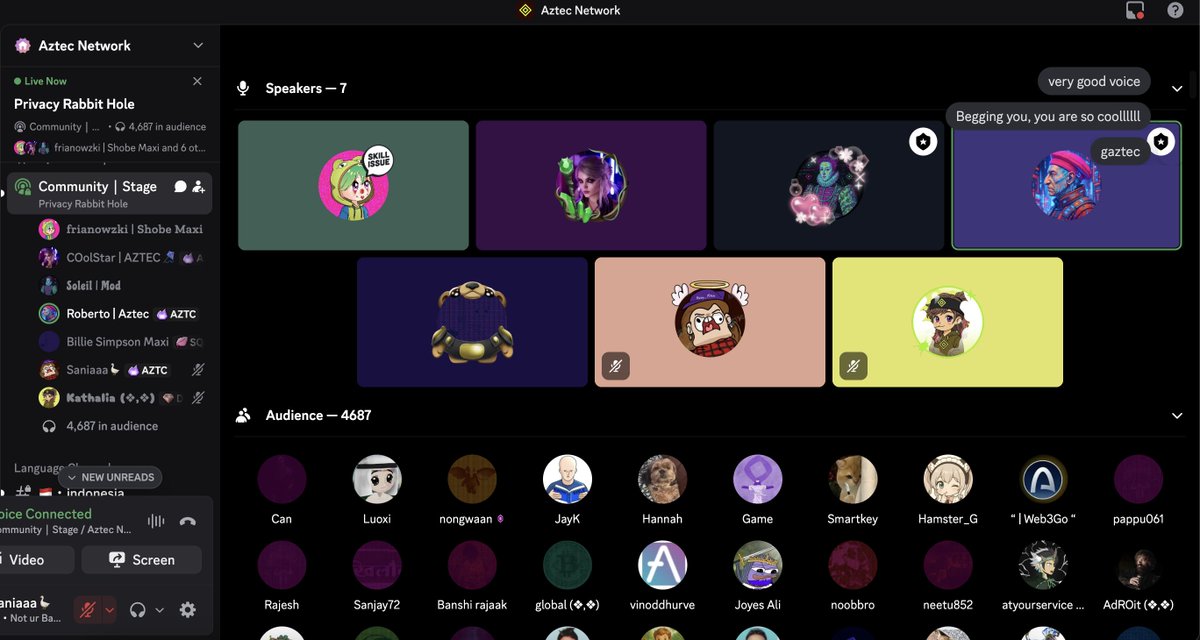Open Roberto | Aztec in the channel list

pyautogui.click(x=120, y=313)
